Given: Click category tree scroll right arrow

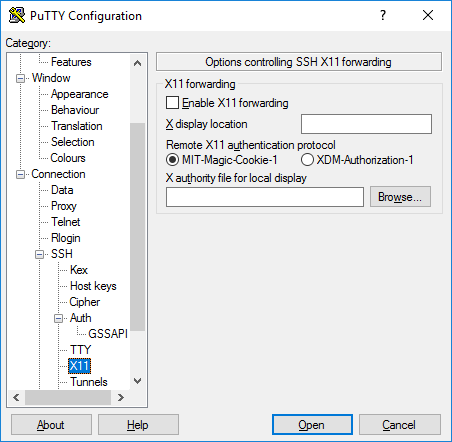Looking at the screenshot, I should pyautogui.click(x=121, y=397).
